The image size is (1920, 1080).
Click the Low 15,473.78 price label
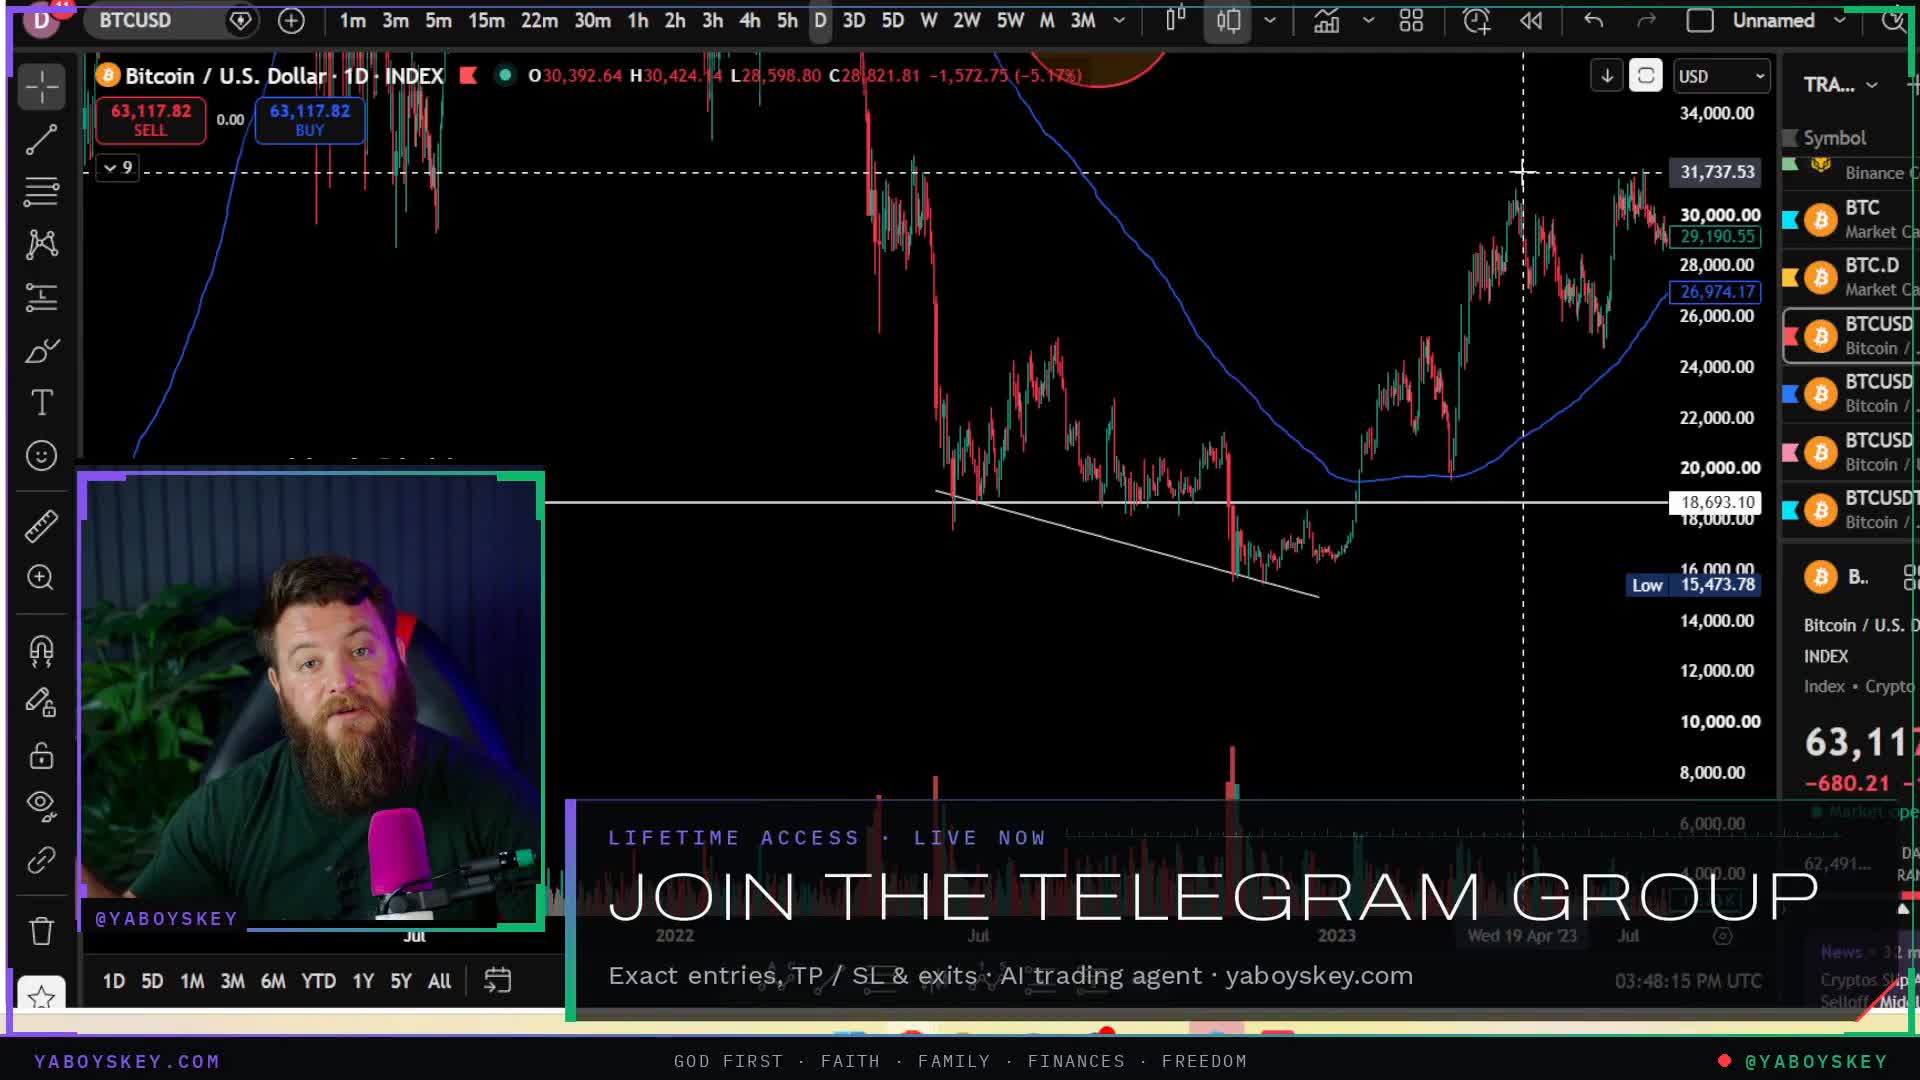tap(1693, 585)
